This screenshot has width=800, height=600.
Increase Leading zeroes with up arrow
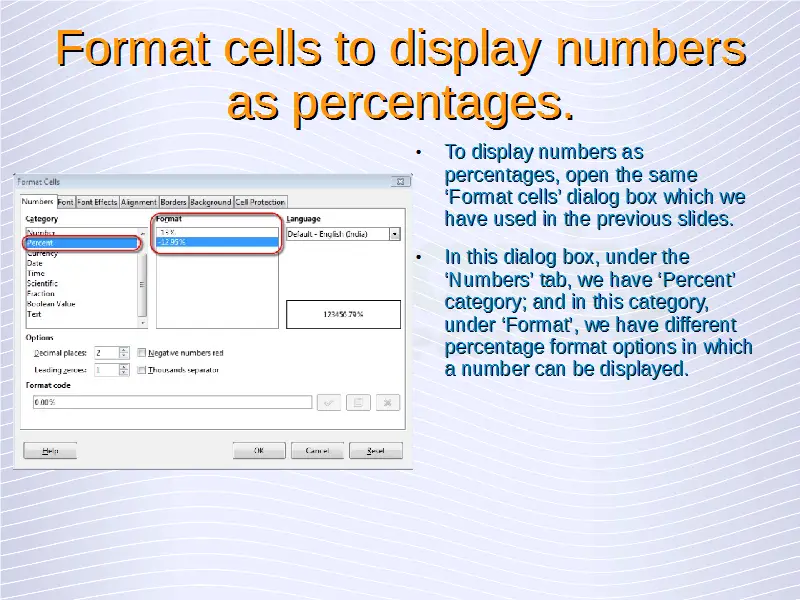click(124, 367)
